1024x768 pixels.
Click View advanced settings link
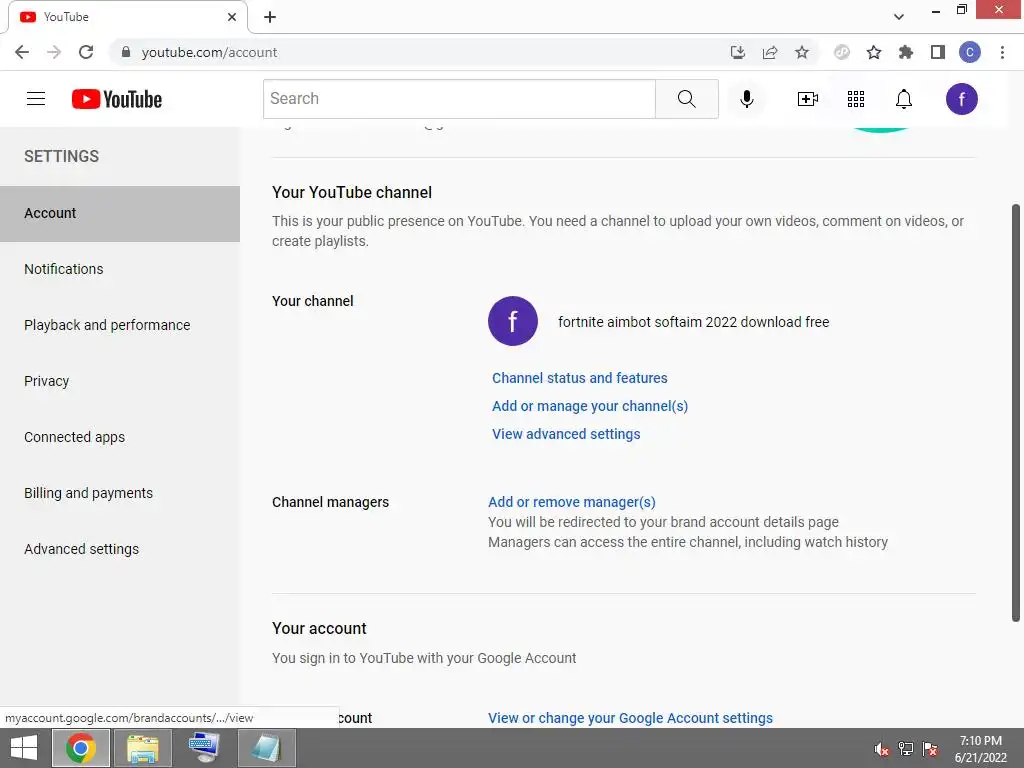(566, 434)
